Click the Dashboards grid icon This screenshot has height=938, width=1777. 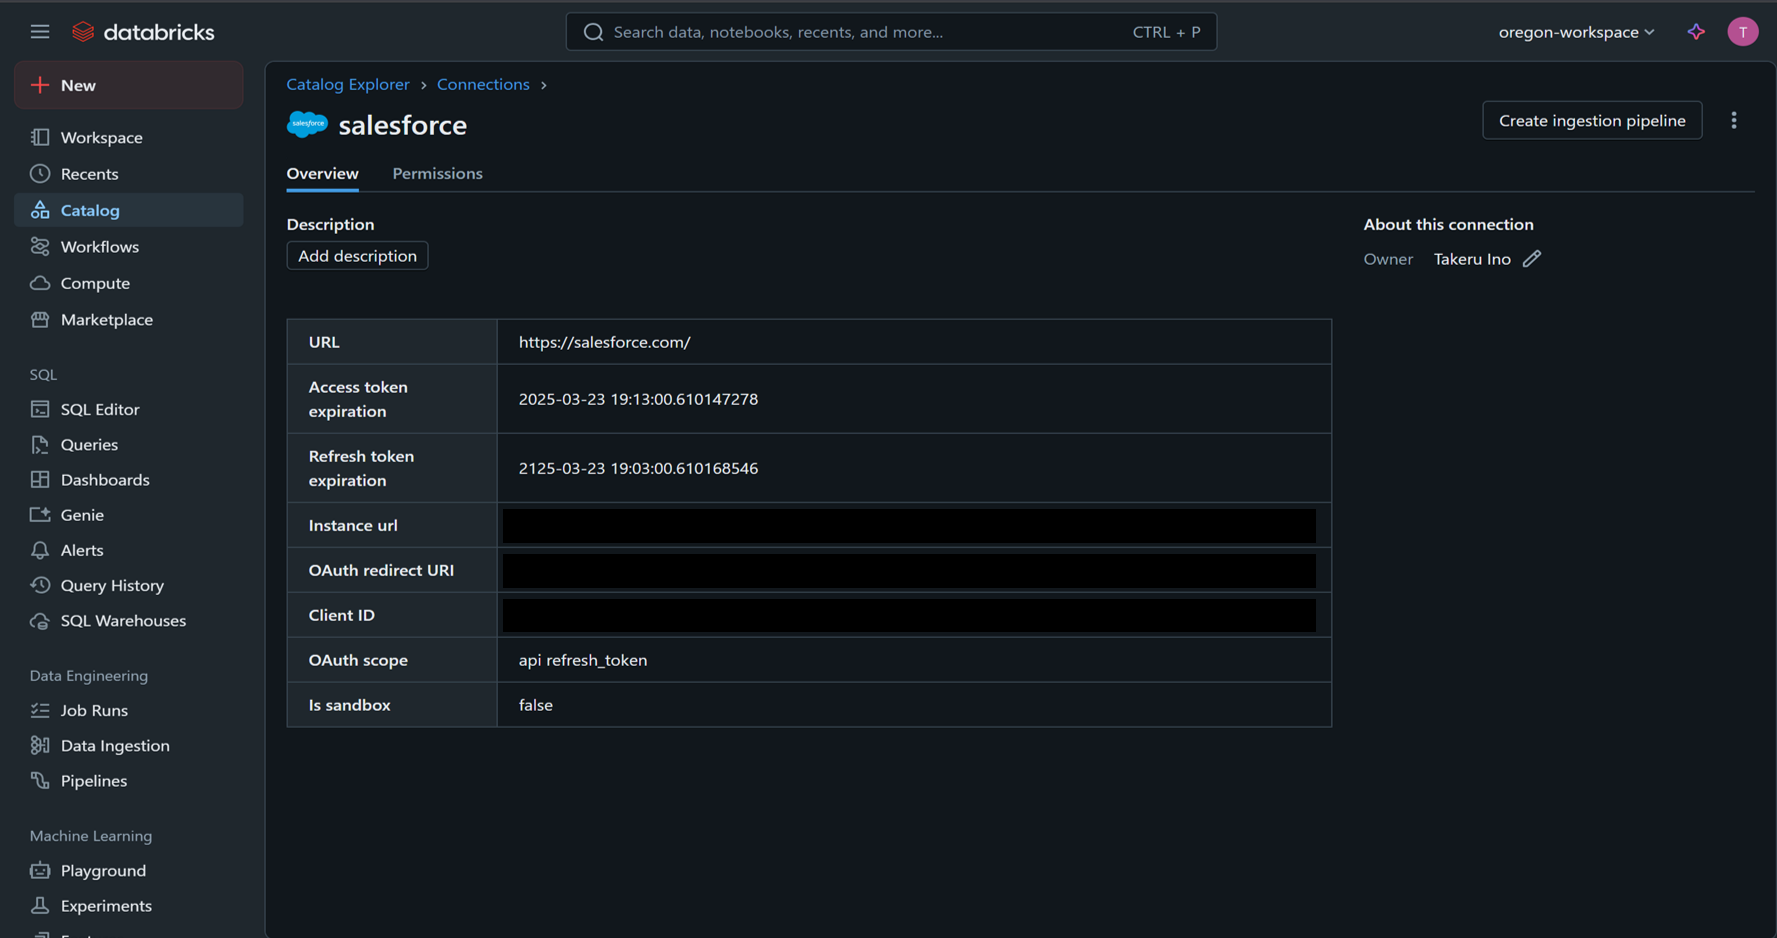(x=40, y=480)
